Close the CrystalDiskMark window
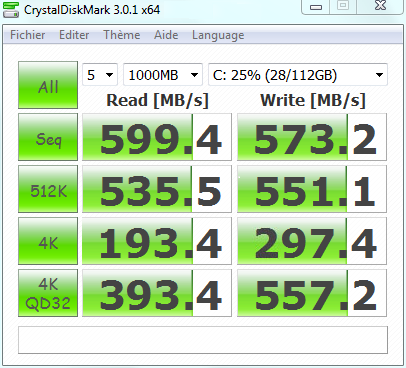This screenshot has height=368, width=406. pos(380,7)
